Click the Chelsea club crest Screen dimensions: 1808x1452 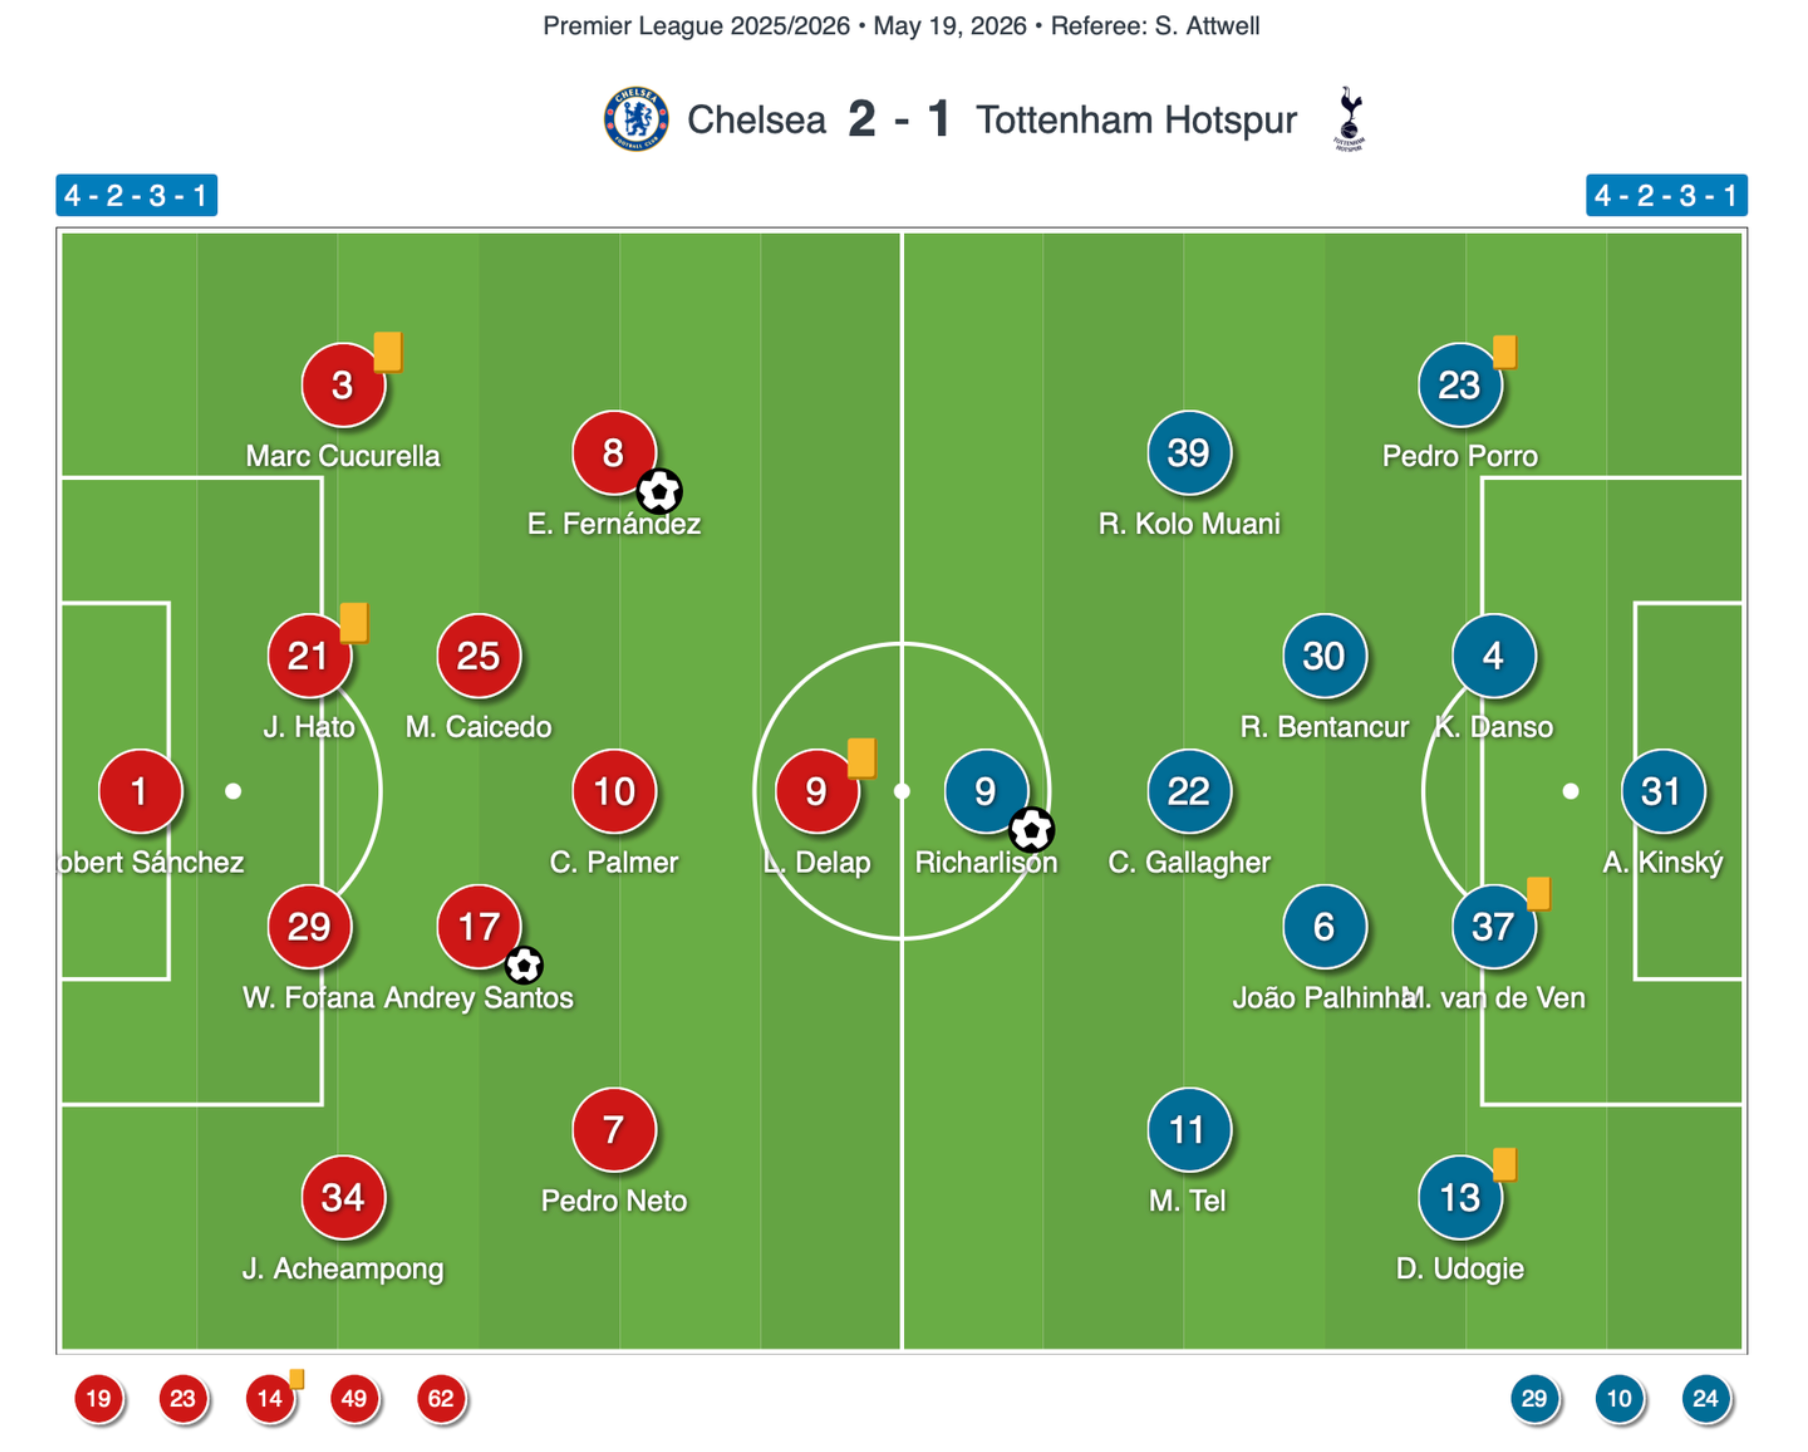click(x=636, y=119)
